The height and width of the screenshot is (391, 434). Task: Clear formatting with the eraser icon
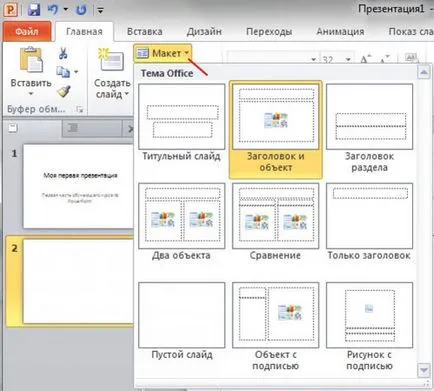412,58
